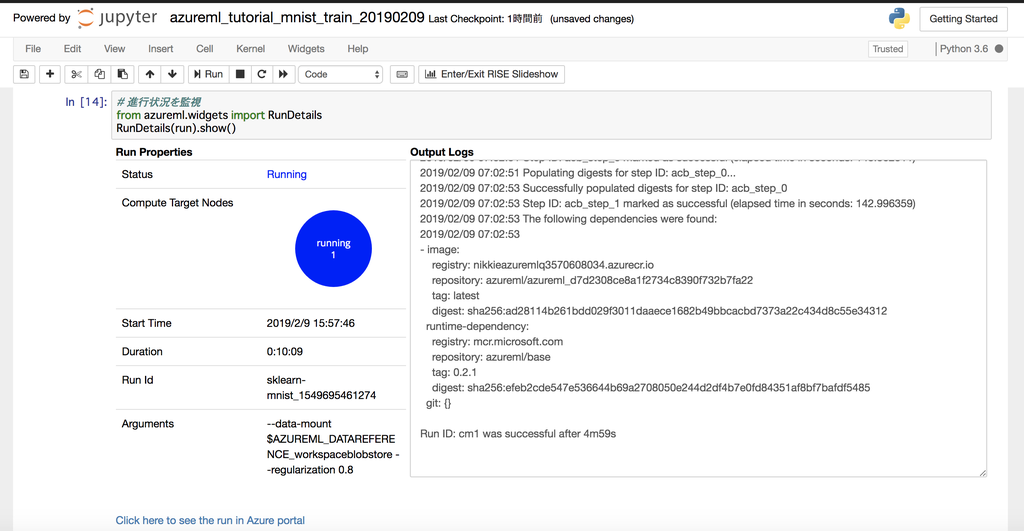The width and height of the screenshot is (1024, 531).
Task: Open the Insert menu
Action: [x=161, y=49]
